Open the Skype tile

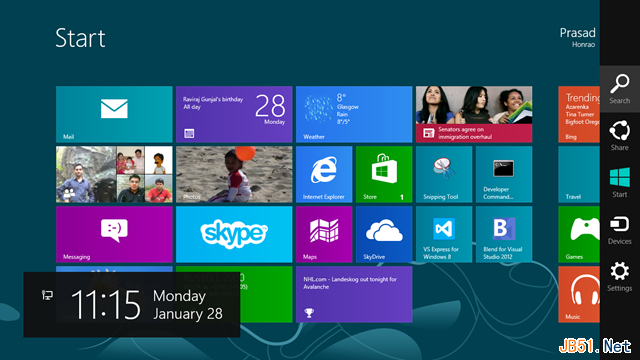pos(234,234)
